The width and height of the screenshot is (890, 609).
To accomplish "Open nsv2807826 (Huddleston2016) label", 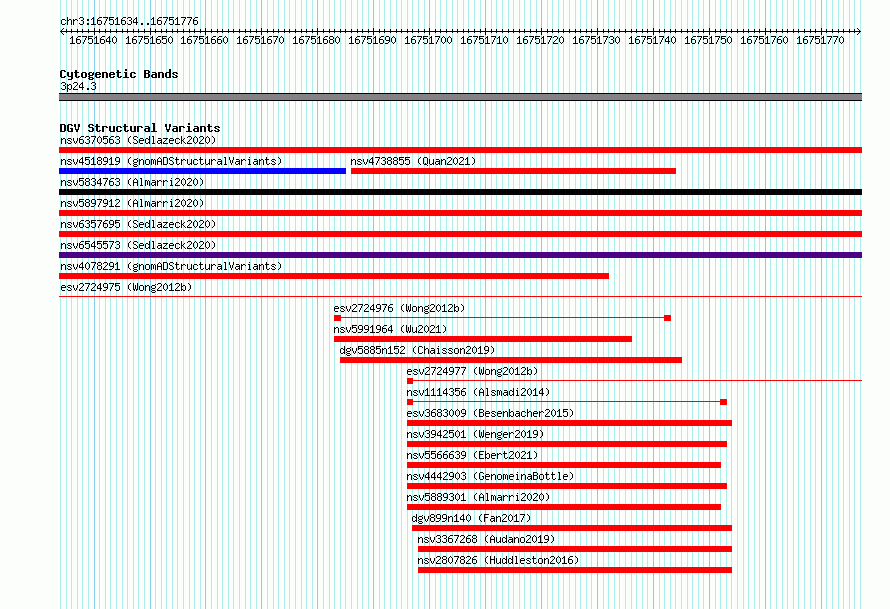I will tap(498, 560).
